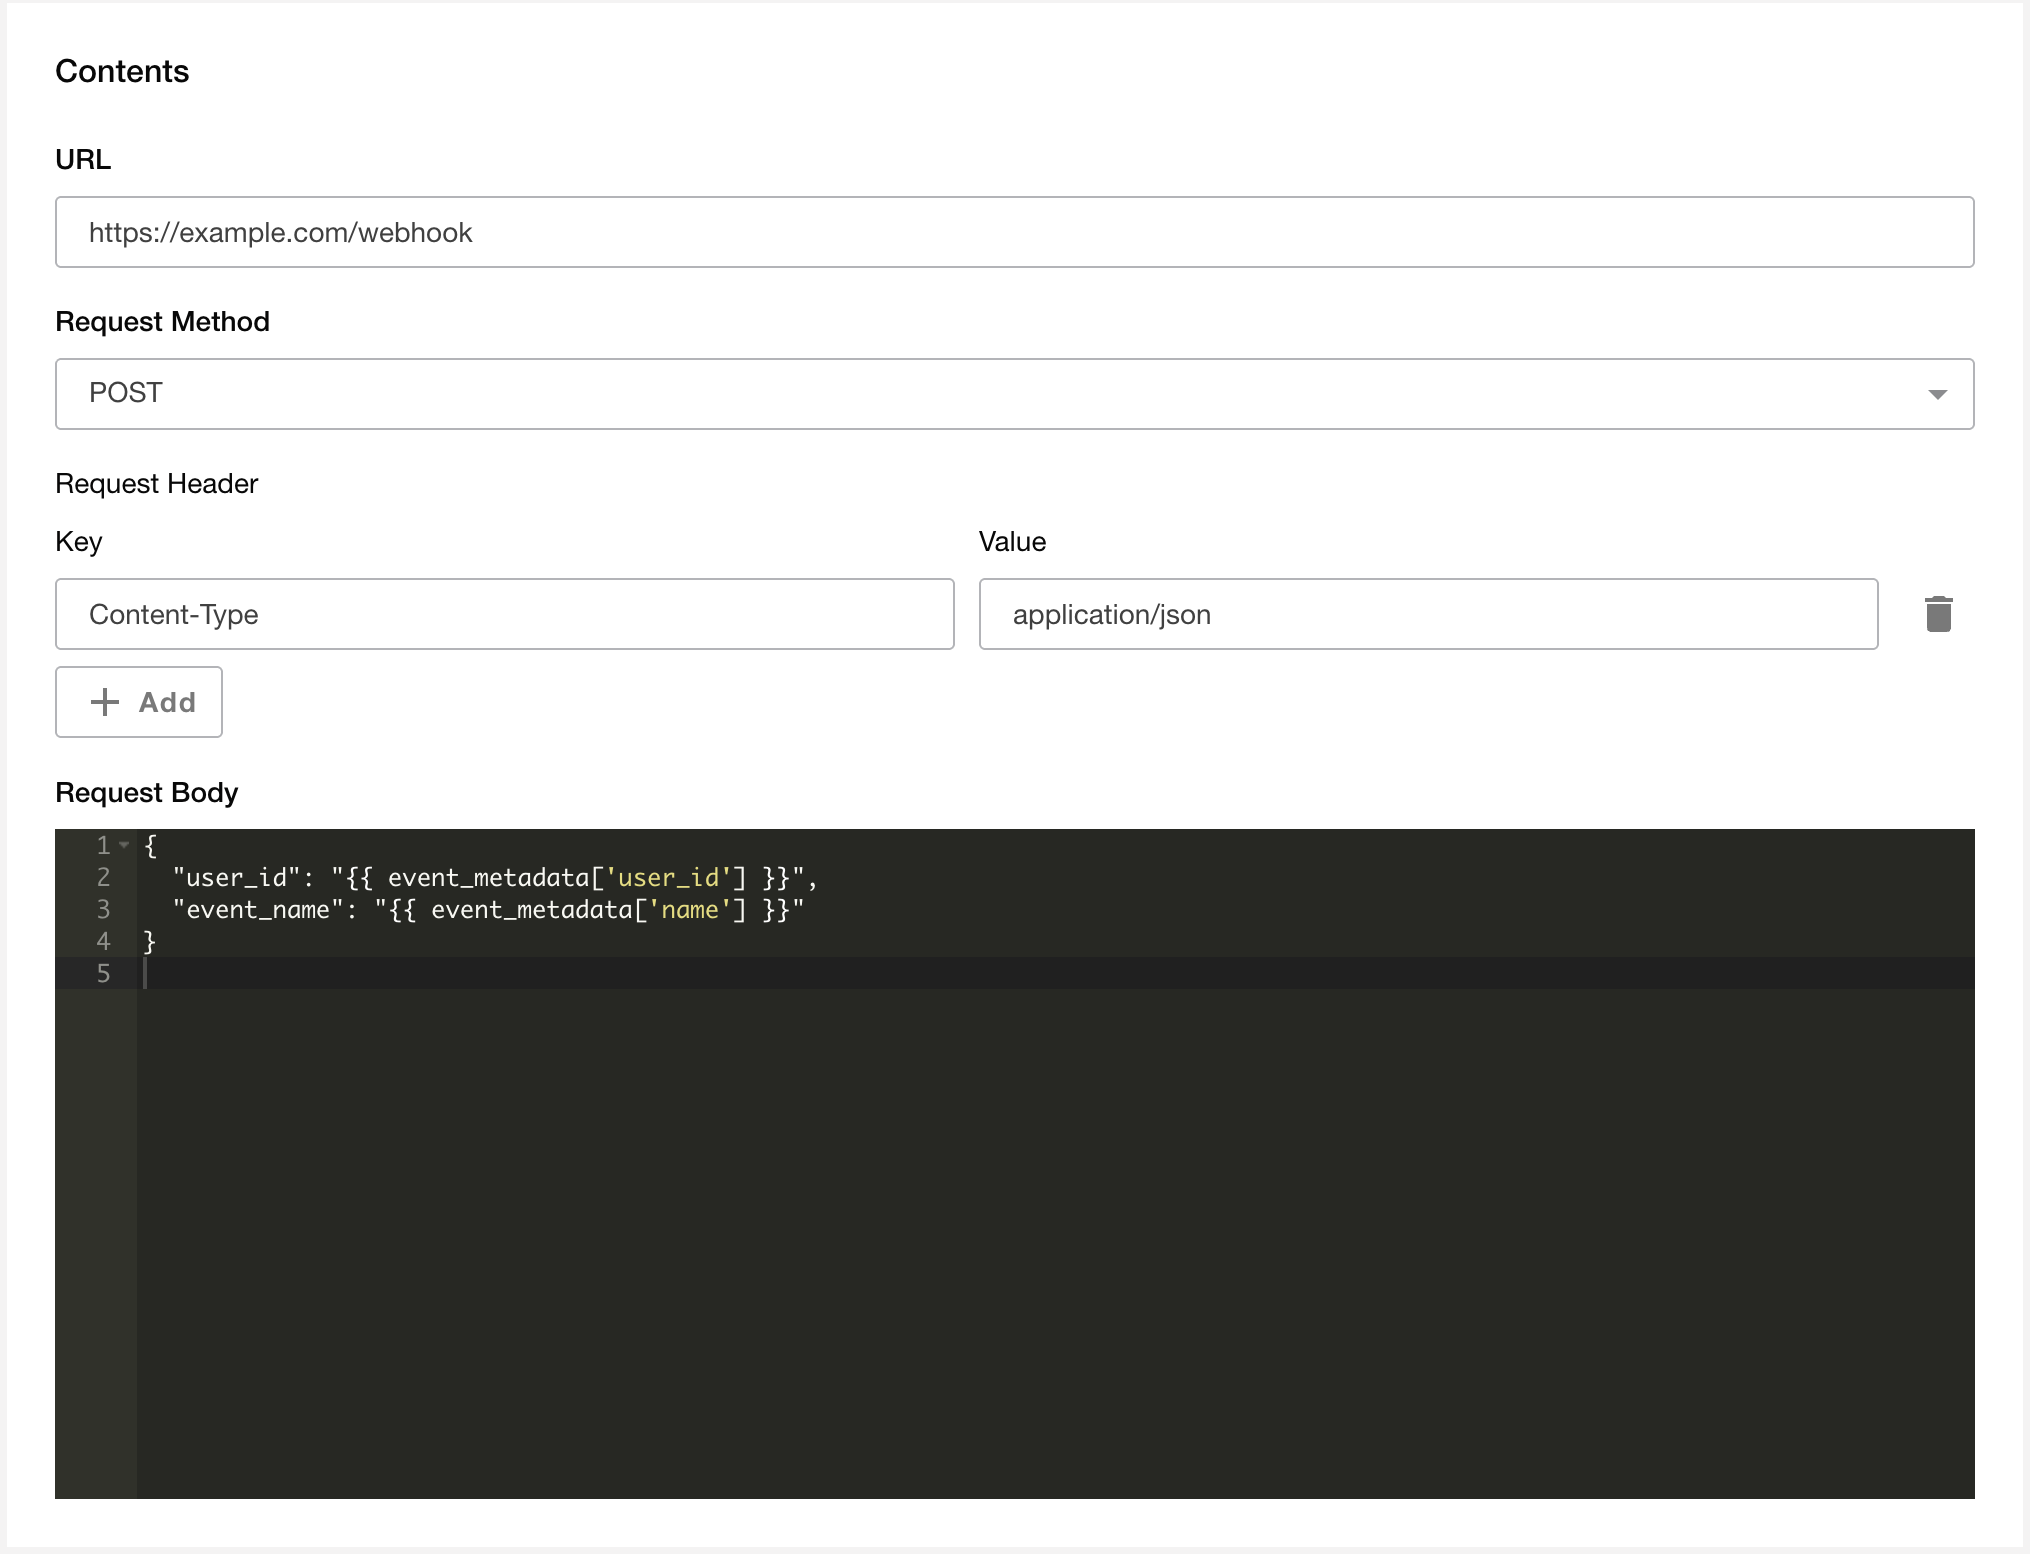
Task: Click line 3 with "event_name" in editor
Action: pyautogui.click(x=488, y=909)
